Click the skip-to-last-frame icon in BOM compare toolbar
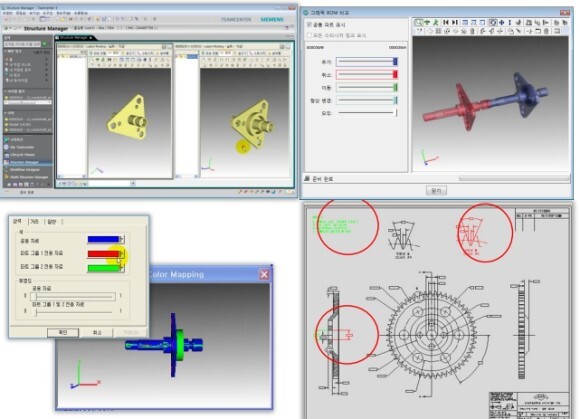 [x=455, y=23]
